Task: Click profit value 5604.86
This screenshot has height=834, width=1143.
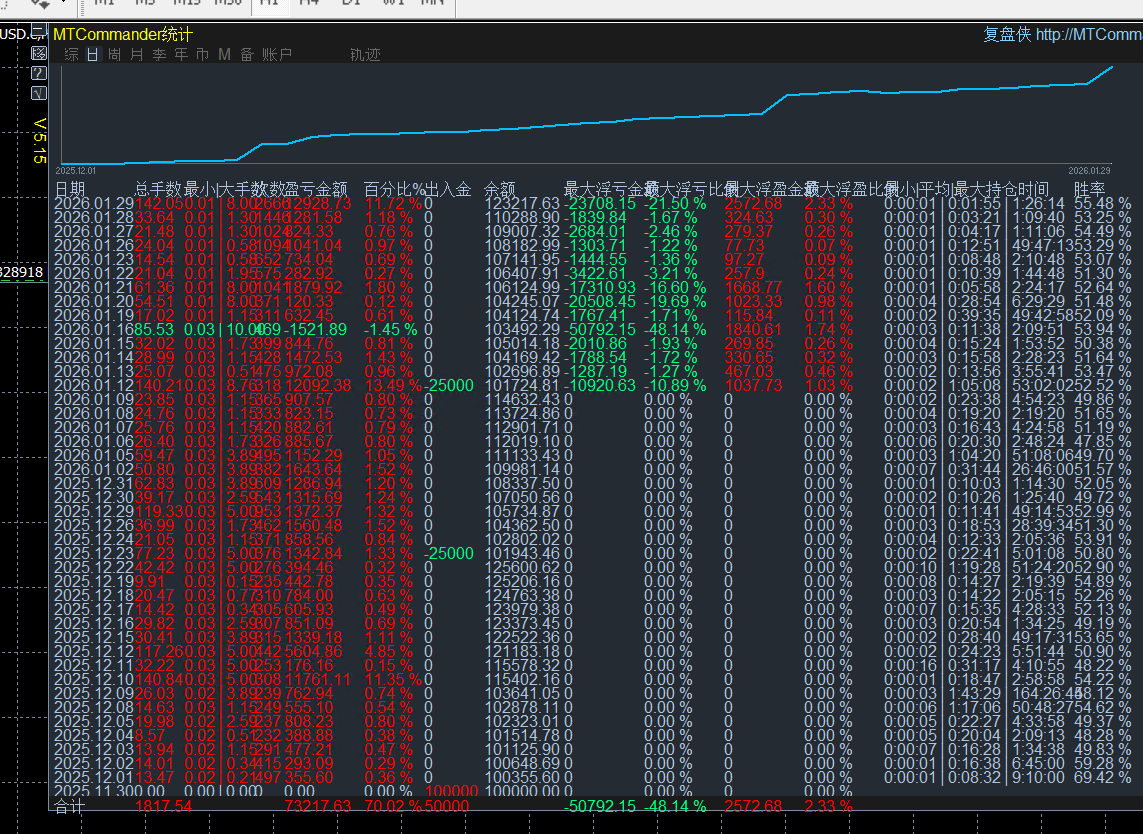Action: pyautogui.click(x=313, y=652)
